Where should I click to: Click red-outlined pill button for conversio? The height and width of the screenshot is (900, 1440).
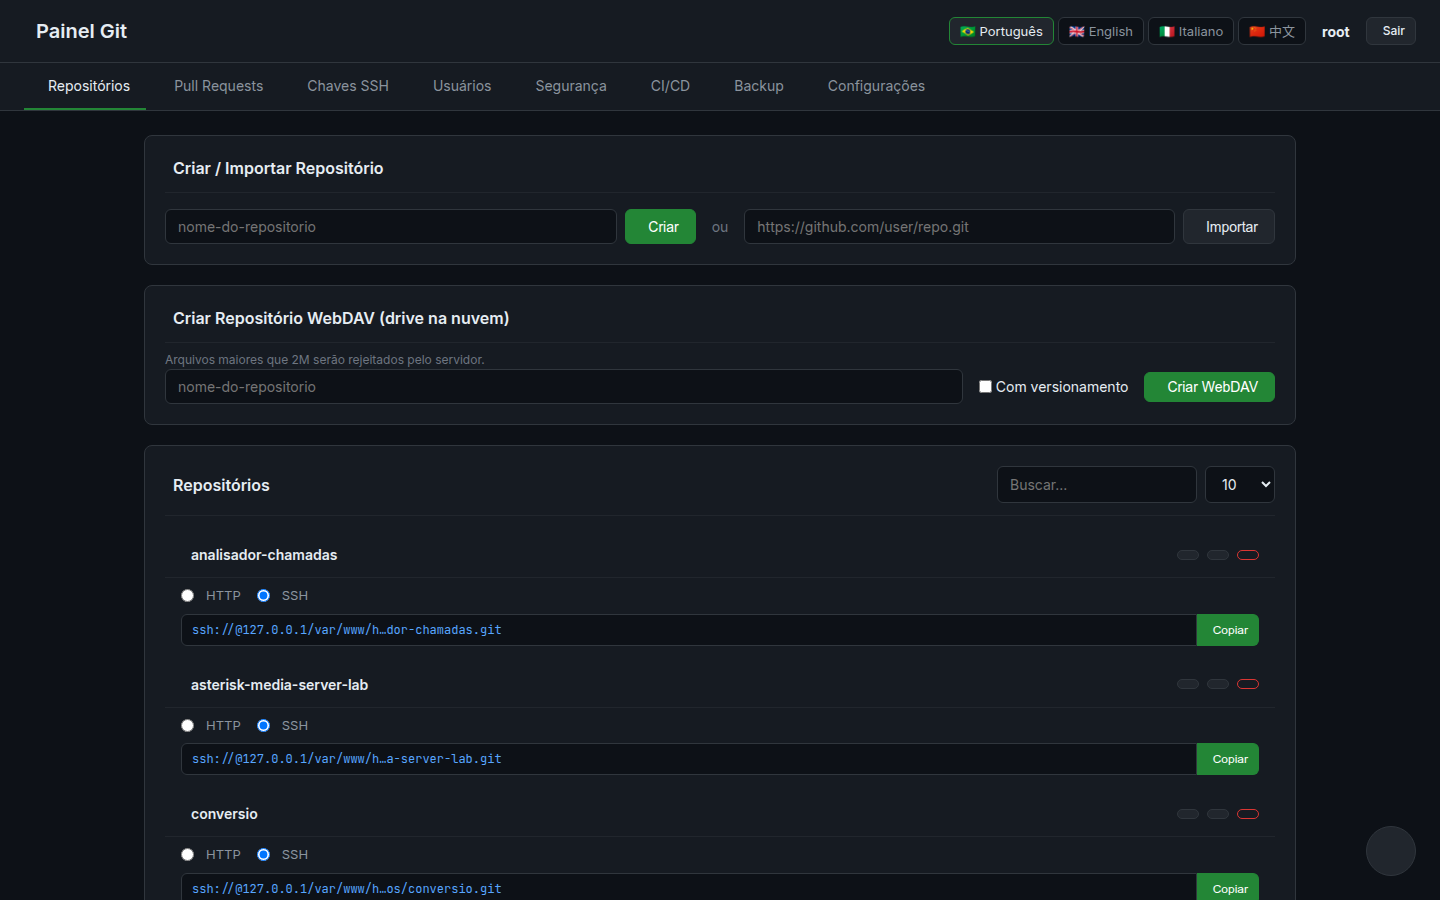point(1248,814)
